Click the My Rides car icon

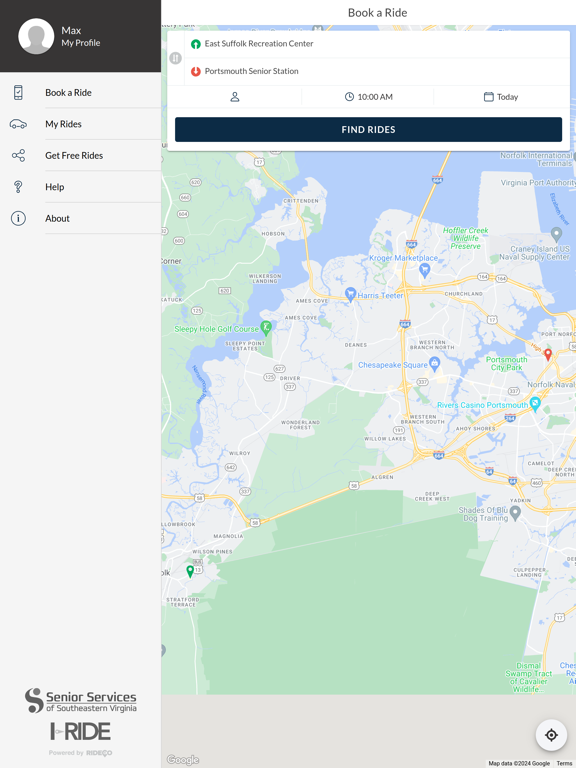click(18, 124)
